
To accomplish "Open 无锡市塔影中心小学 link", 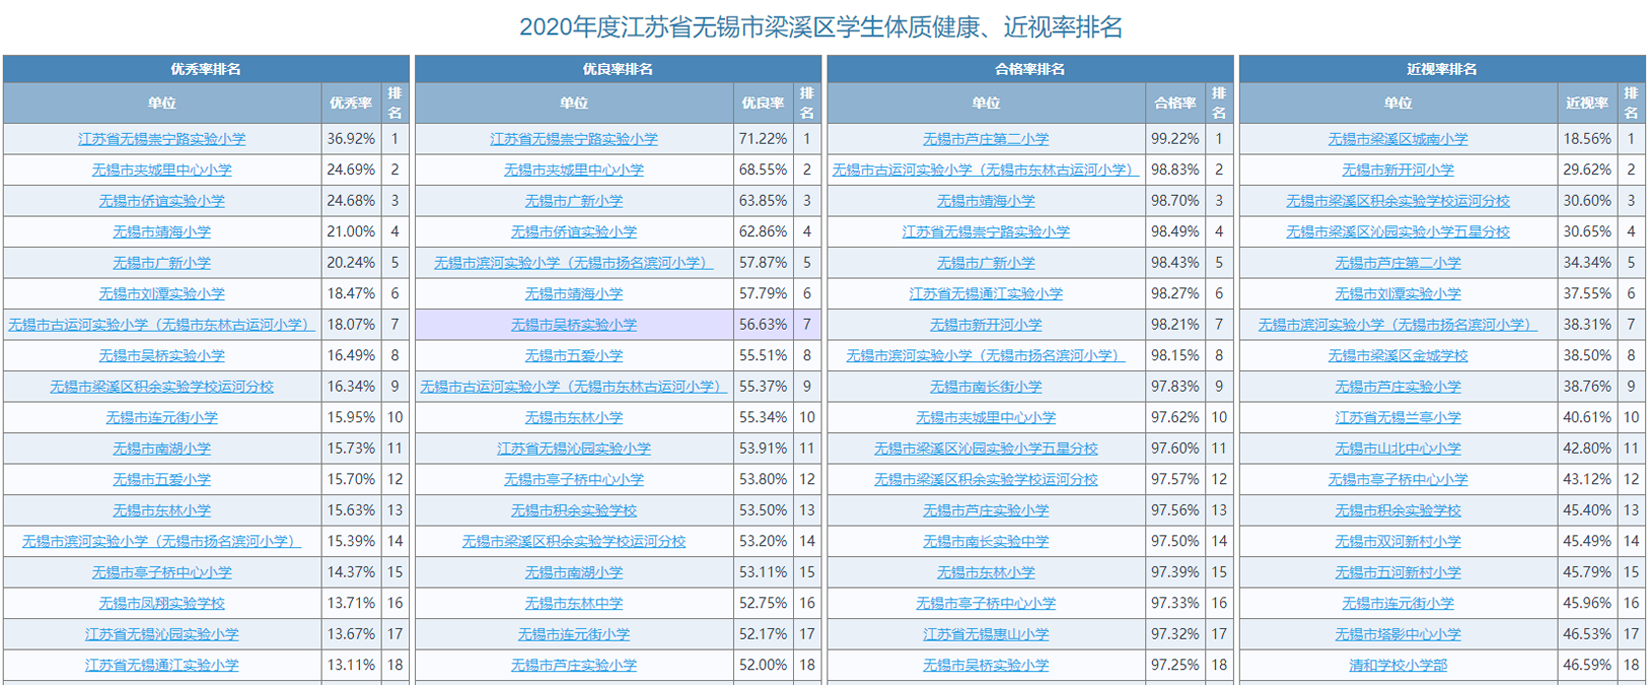I will click(x=1398, y=634).
